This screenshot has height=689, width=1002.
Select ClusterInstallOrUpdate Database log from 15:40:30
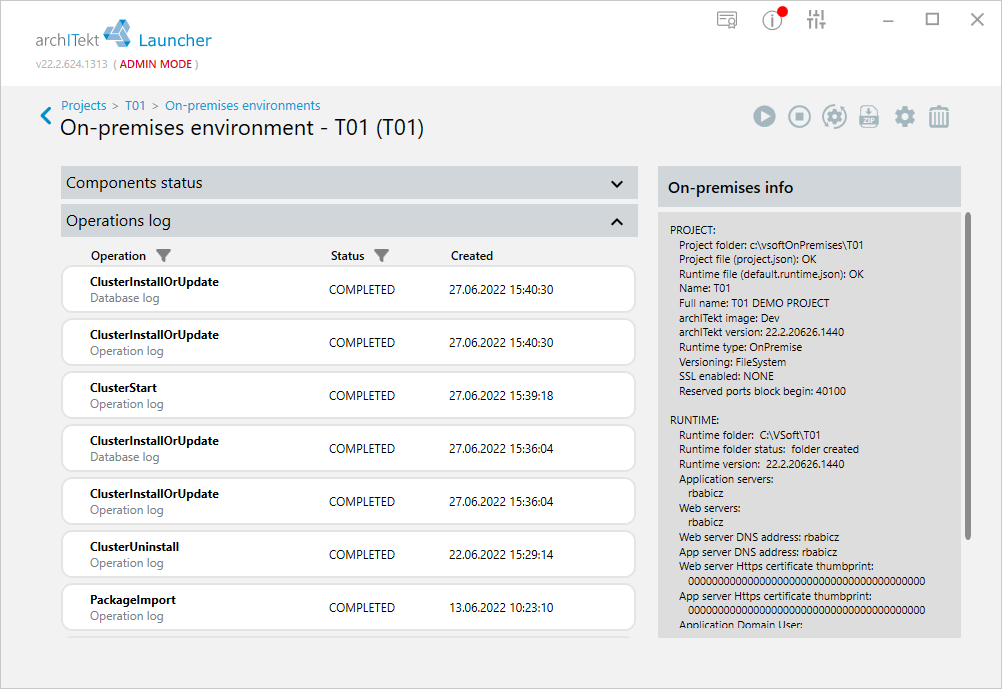(348, 290)
